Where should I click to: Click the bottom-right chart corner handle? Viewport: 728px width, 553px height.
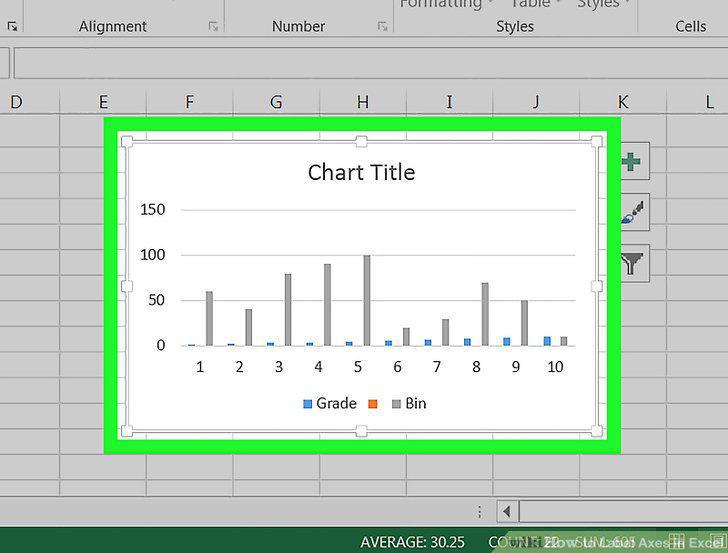[597, 431]
